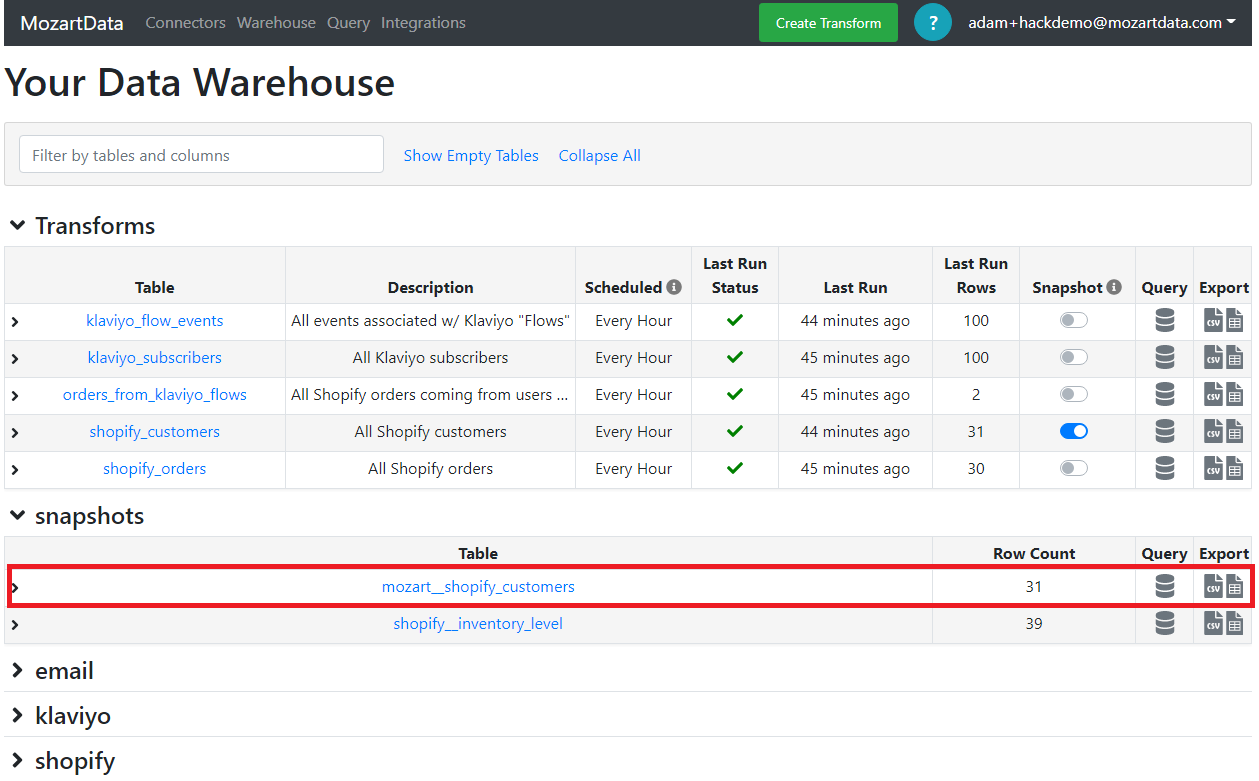Image resolution: width=1259 pixels, height=781 pixels.
Task: Click the Snapshot info icon
Action: tap(1115, 287)
